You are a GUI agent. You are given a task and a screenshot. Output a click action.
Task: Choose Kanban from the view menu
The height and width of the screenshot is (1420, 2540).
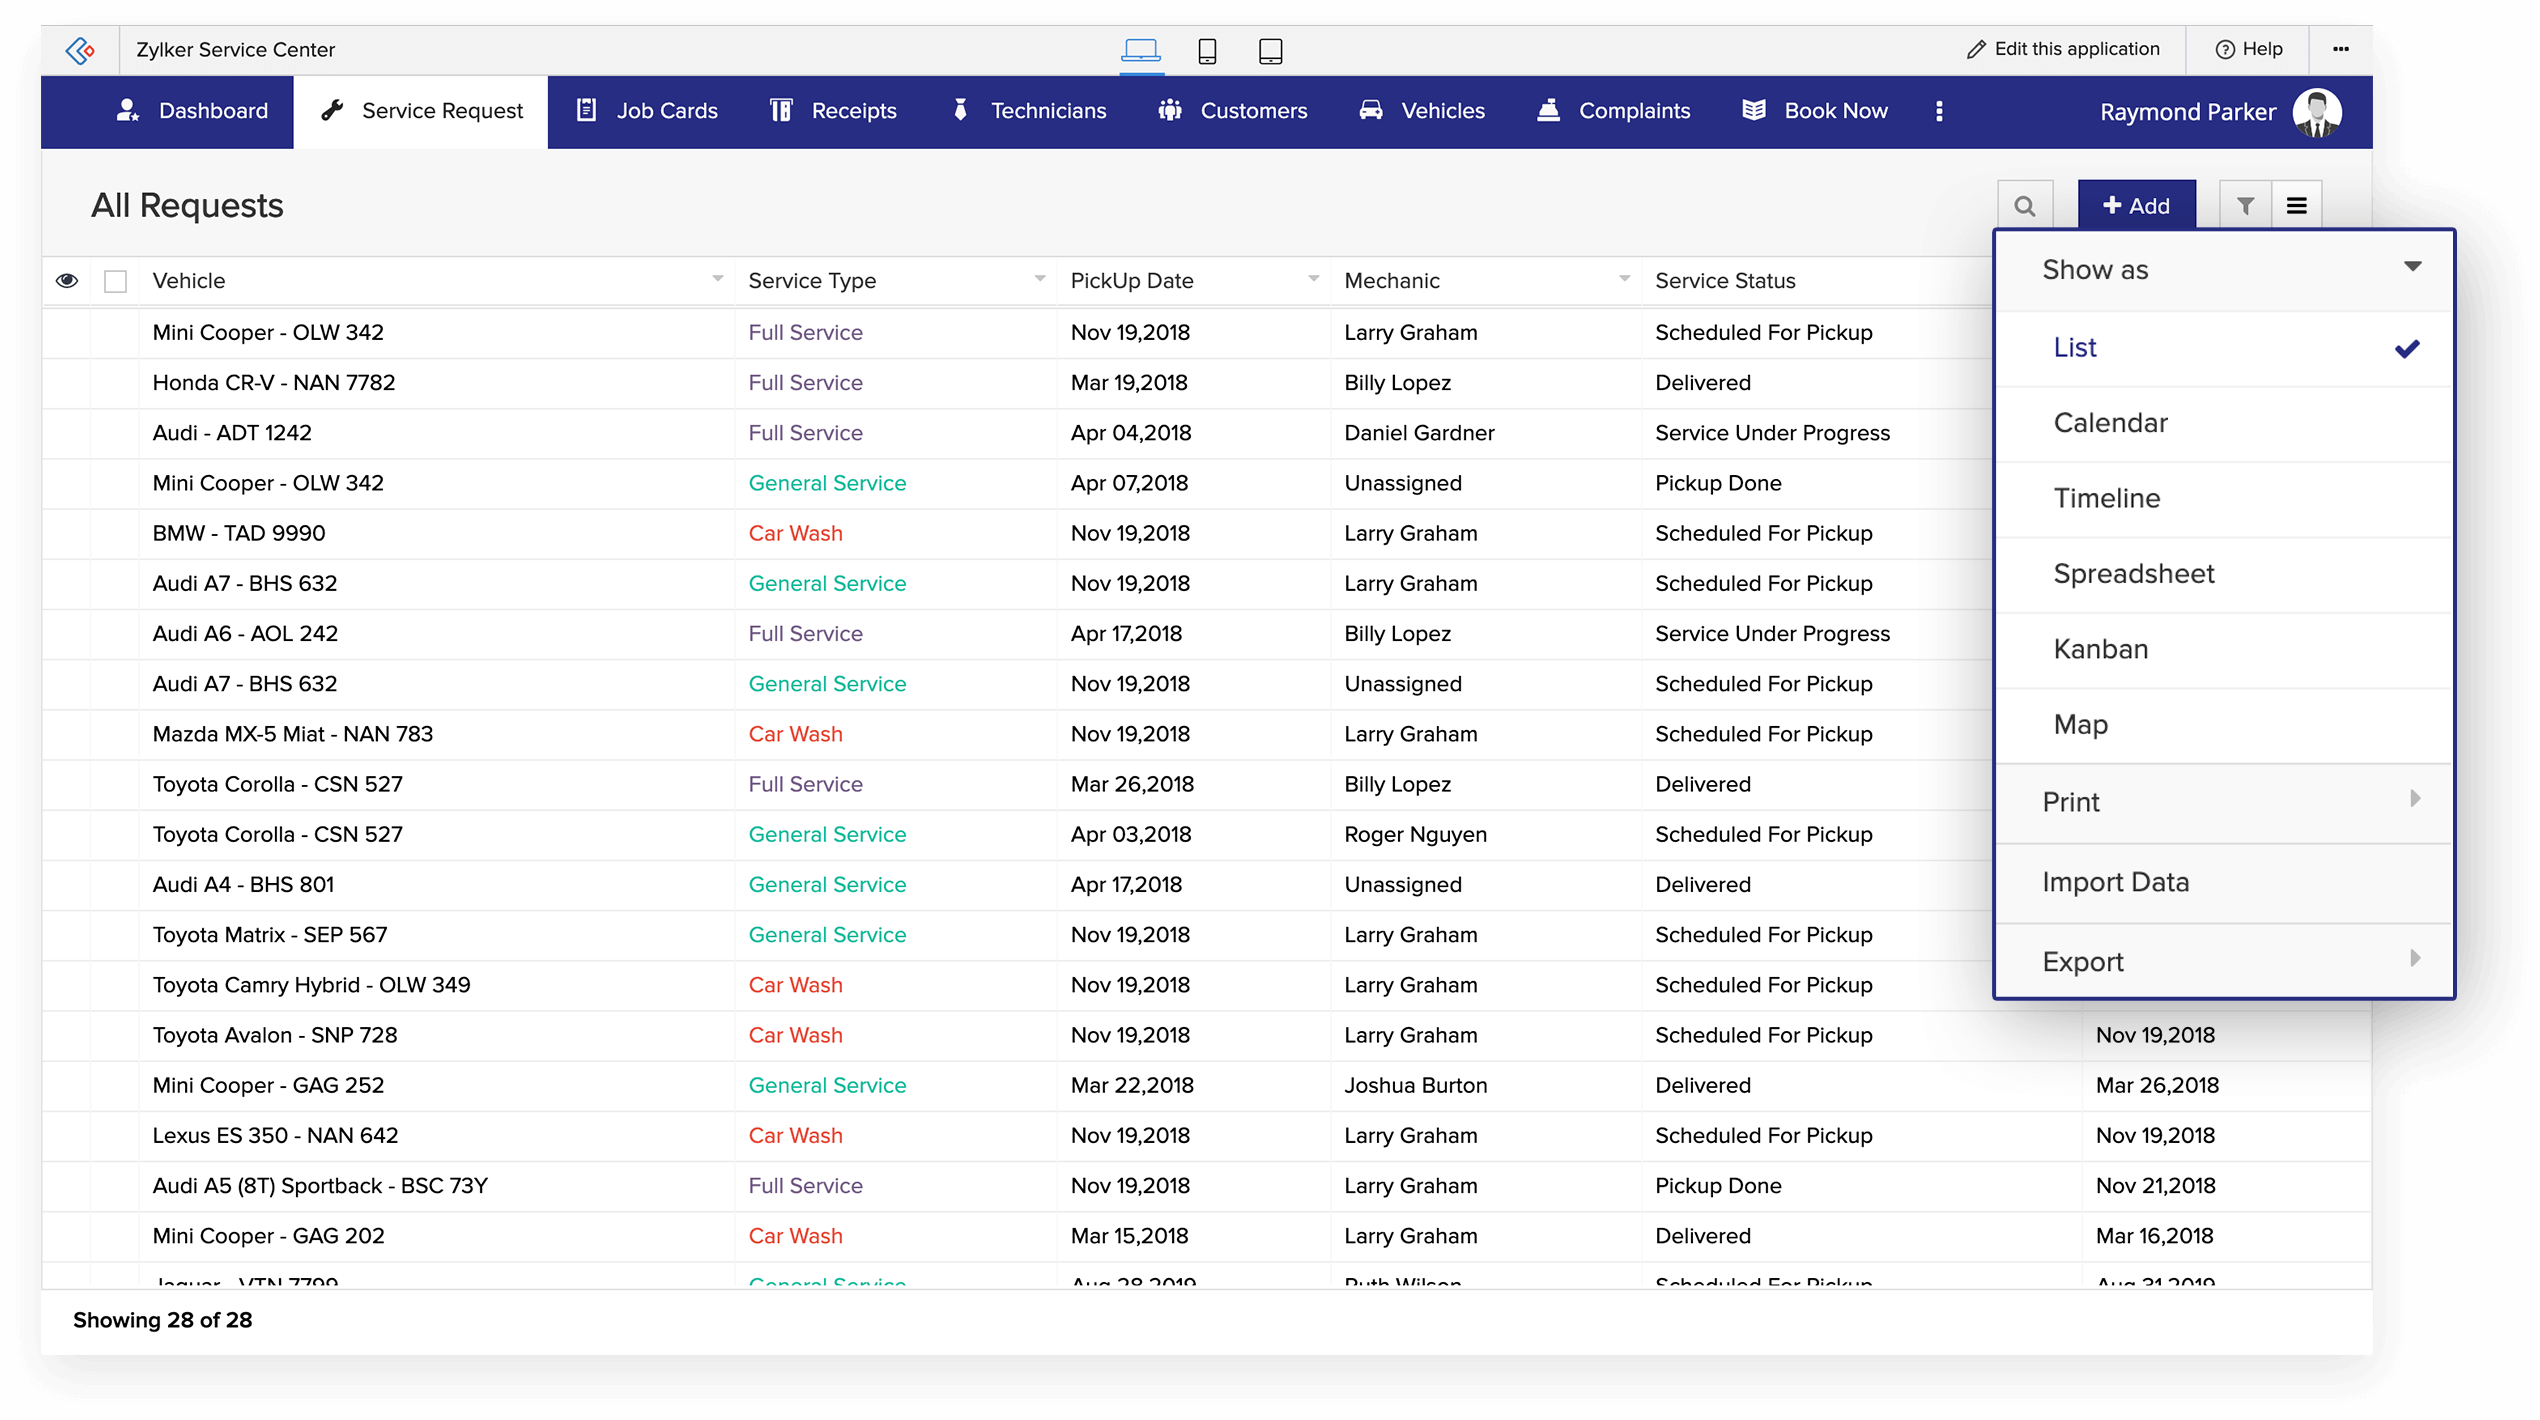[2100, 649]
